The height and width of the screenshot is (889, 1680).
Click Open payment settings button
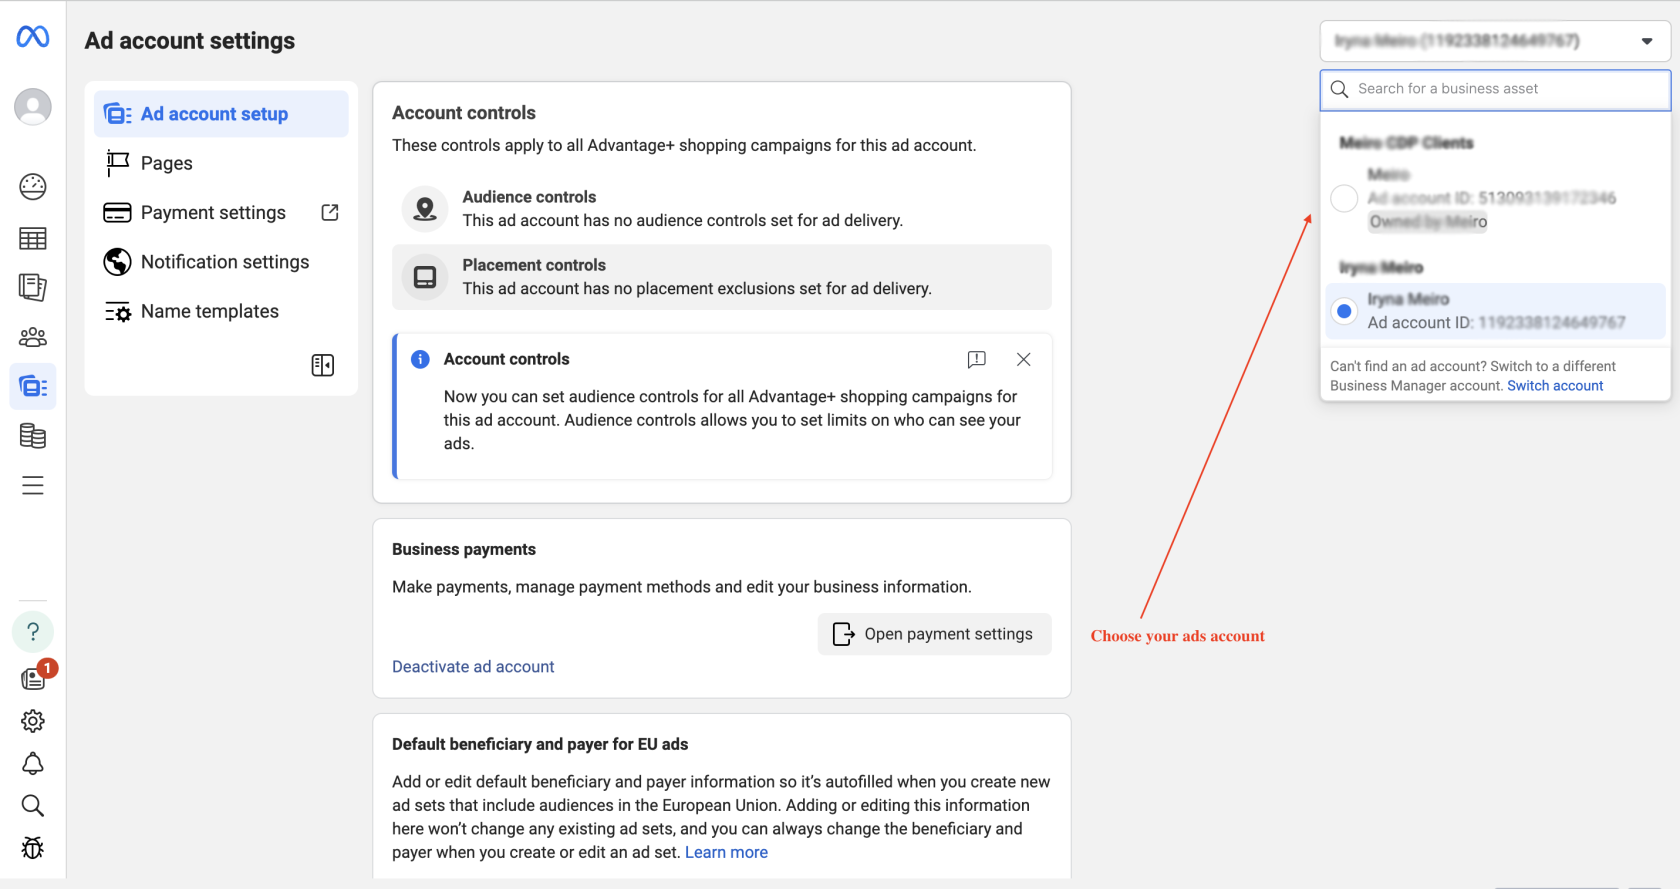point(934,634)
